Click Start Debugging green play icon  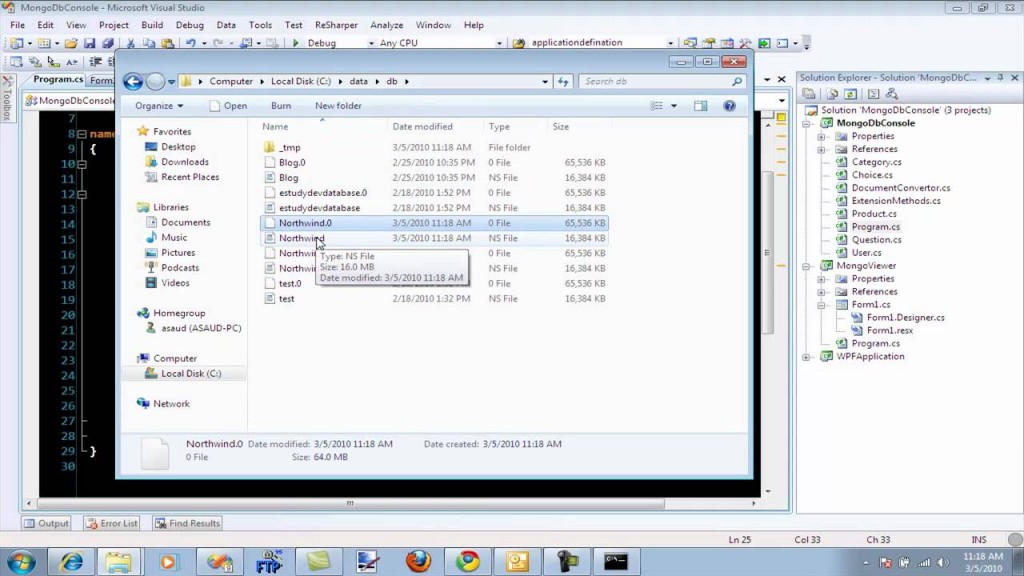(x=295, y=43)
